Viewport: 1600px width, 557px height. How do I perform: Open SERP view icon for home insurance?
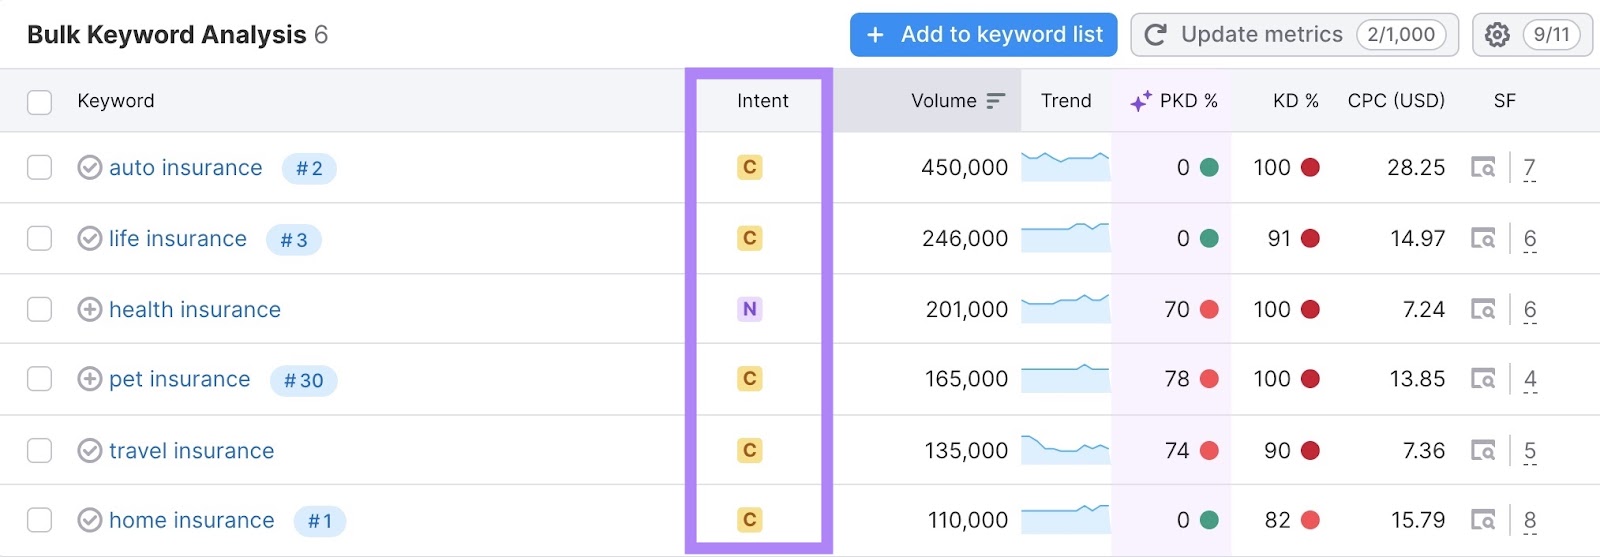point(1482,521)
